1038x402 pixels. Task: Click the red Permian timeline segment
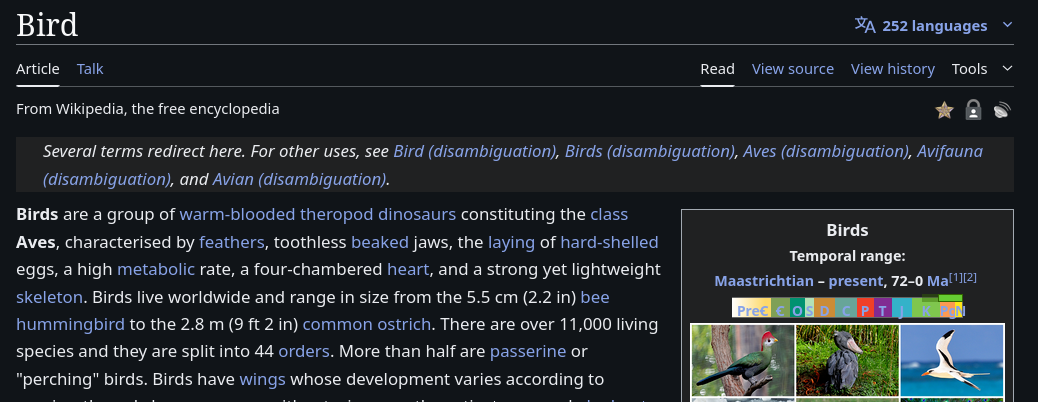(865, 310)
